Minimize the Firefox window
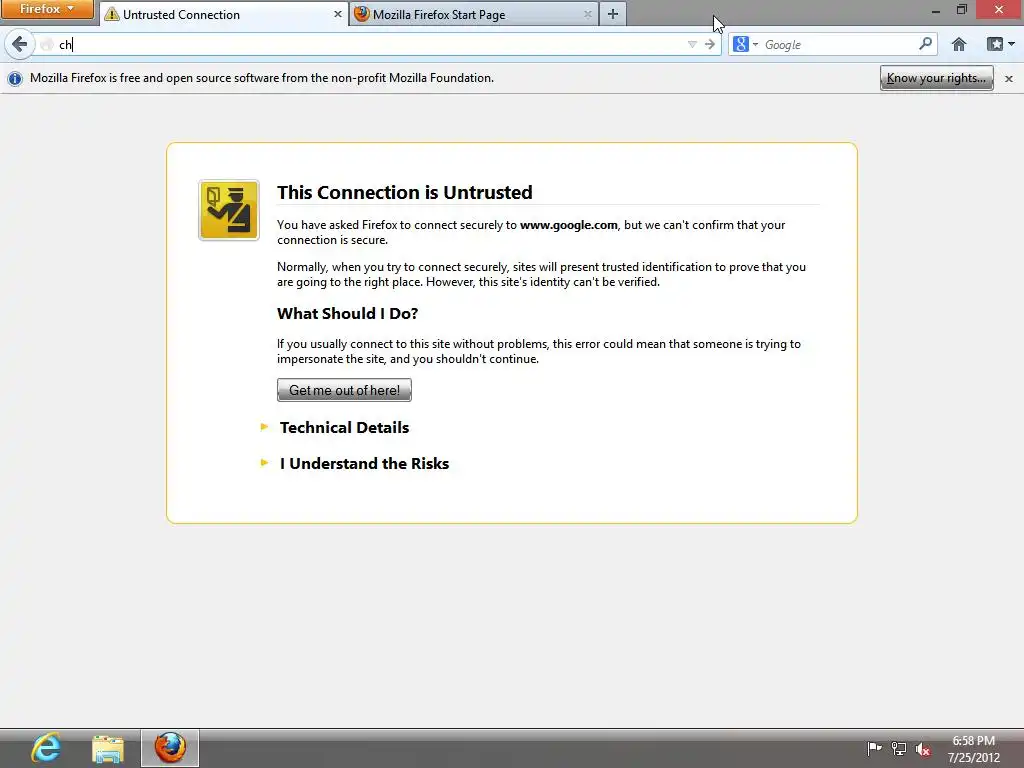This screenshot has width=1024, height=768. [x=936, y=10]
